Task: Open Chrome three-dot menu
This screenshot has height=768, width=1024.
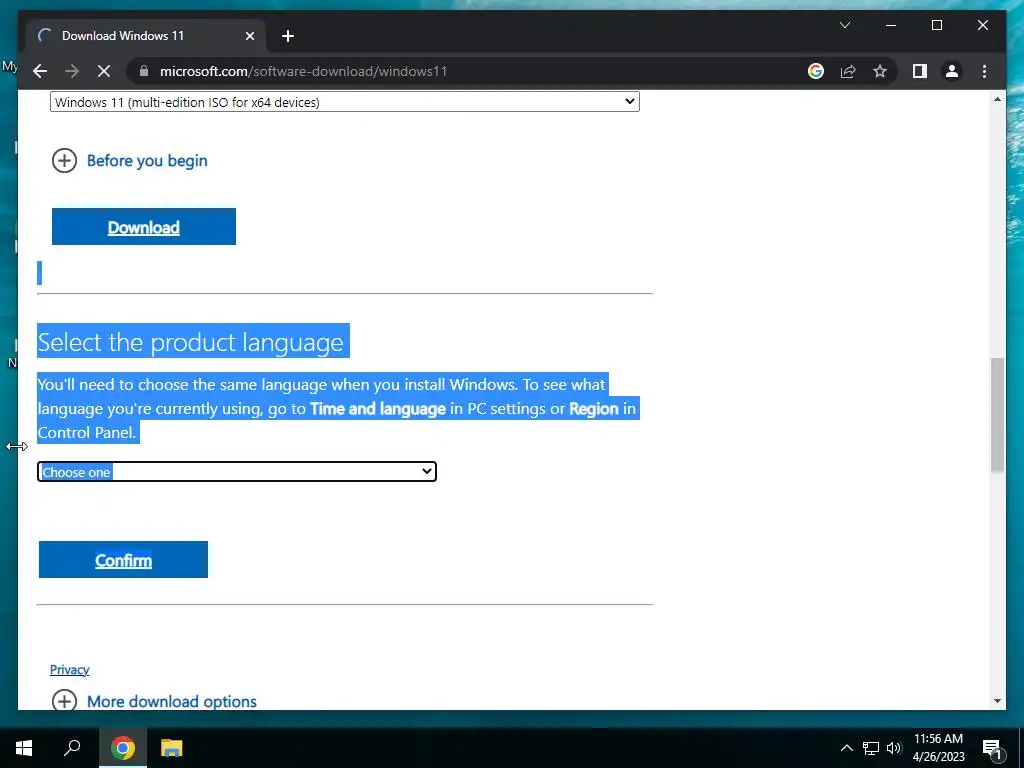Action: 984,71
